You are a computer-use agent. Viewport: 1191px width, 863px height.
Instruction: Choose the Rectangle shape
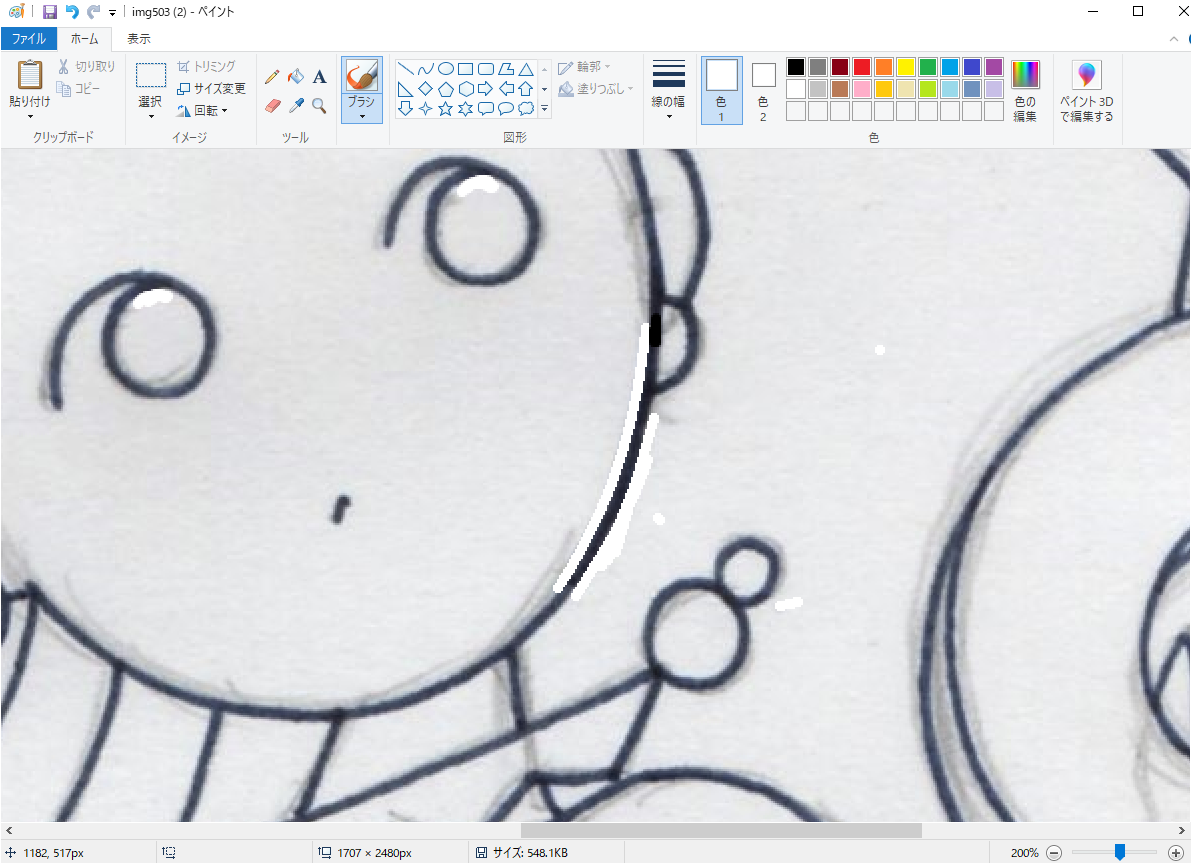(x=466, y=69)
